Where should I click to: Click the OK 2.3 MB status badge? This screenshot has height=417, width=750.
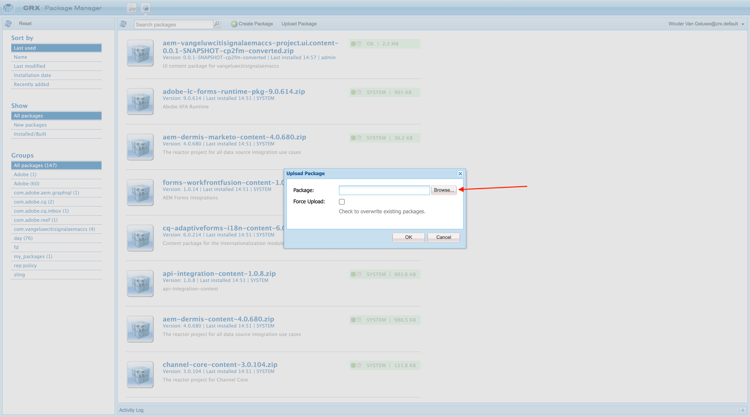[x=385, y=44]
